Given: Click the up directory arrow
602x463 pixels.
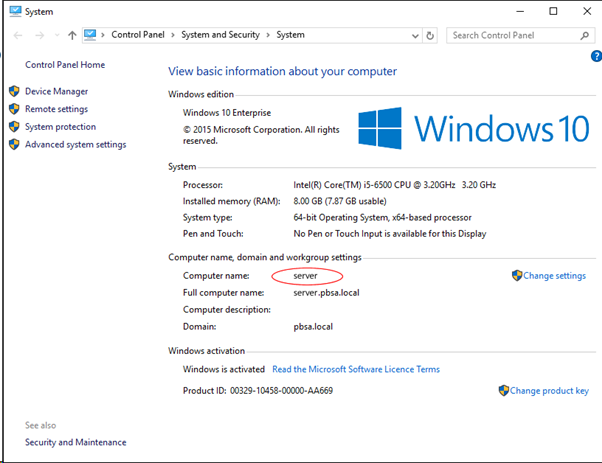Looking at the screenshot, I should pos(72,35).
